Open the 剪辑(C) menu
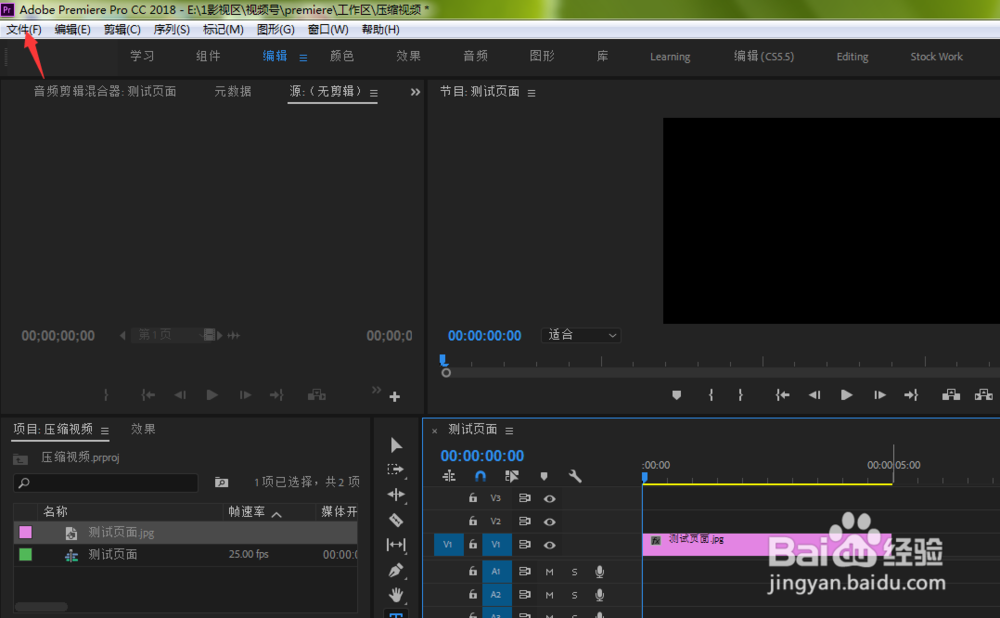 122,29
